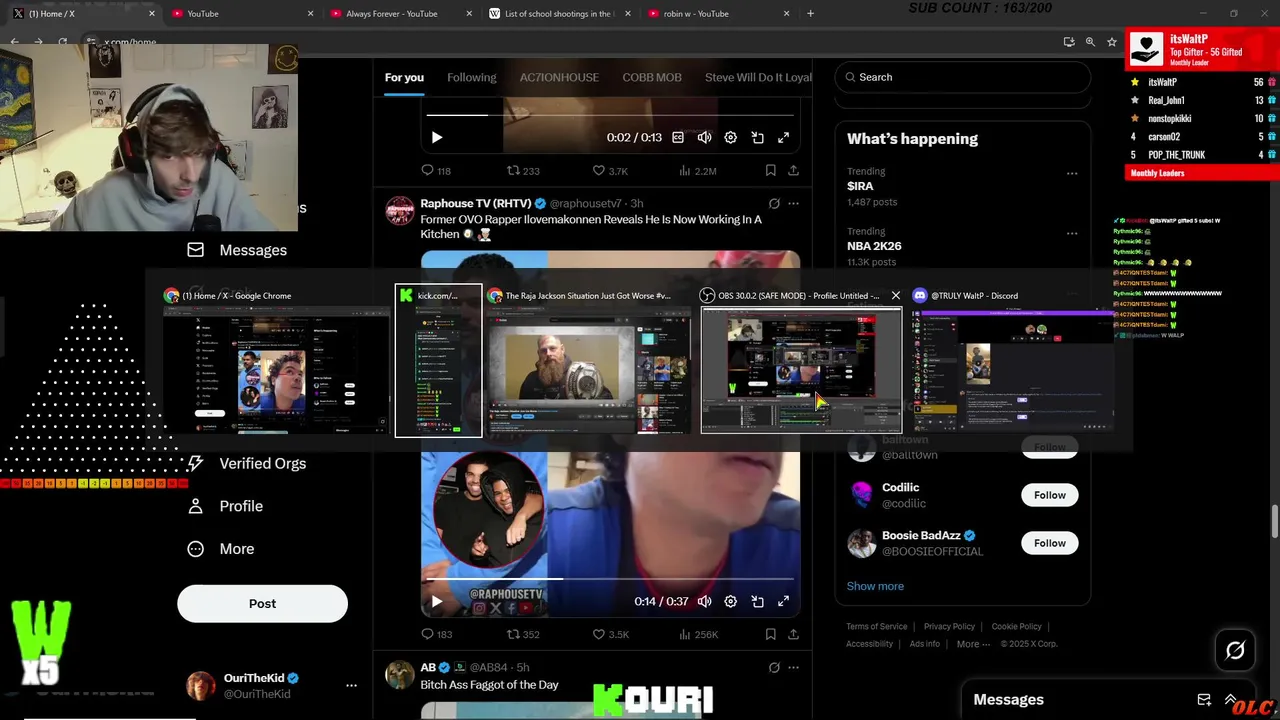Open the Always Forever YouTube browser tab
The image size is (1280, 720).
[x=398, y=14]
